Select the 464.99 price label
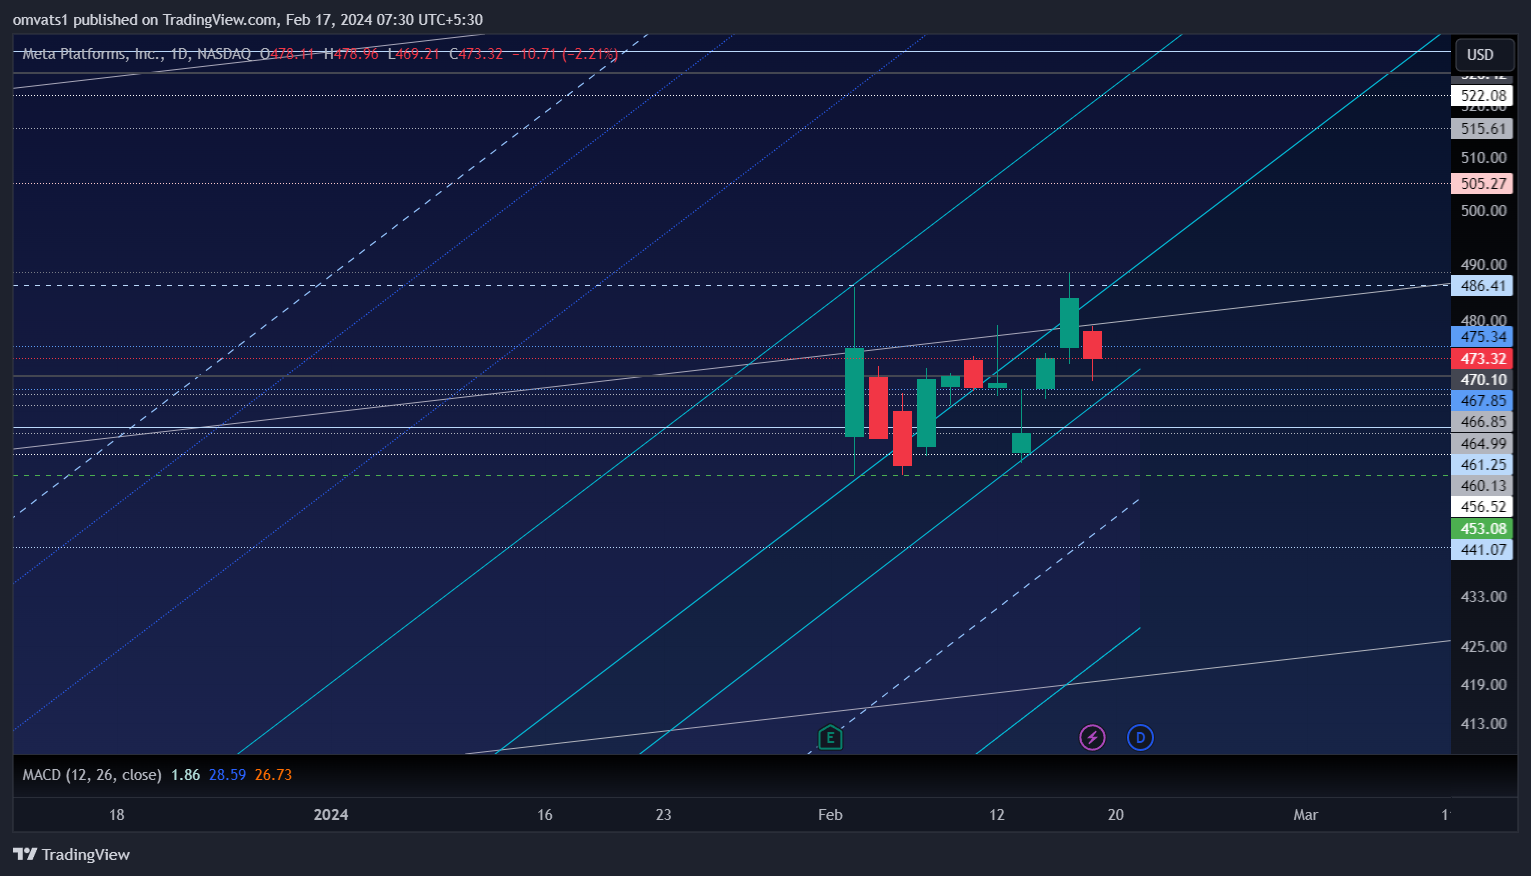This screenshot has width=1531, height=876. pos(1483,444)
